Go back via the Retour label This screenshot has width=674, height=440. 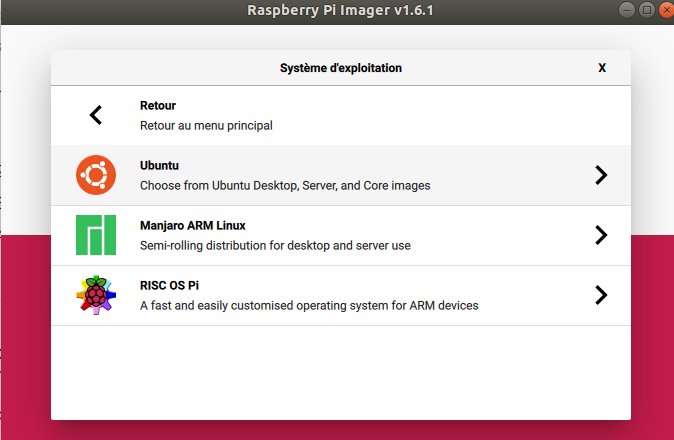click(x=158, y=106)
